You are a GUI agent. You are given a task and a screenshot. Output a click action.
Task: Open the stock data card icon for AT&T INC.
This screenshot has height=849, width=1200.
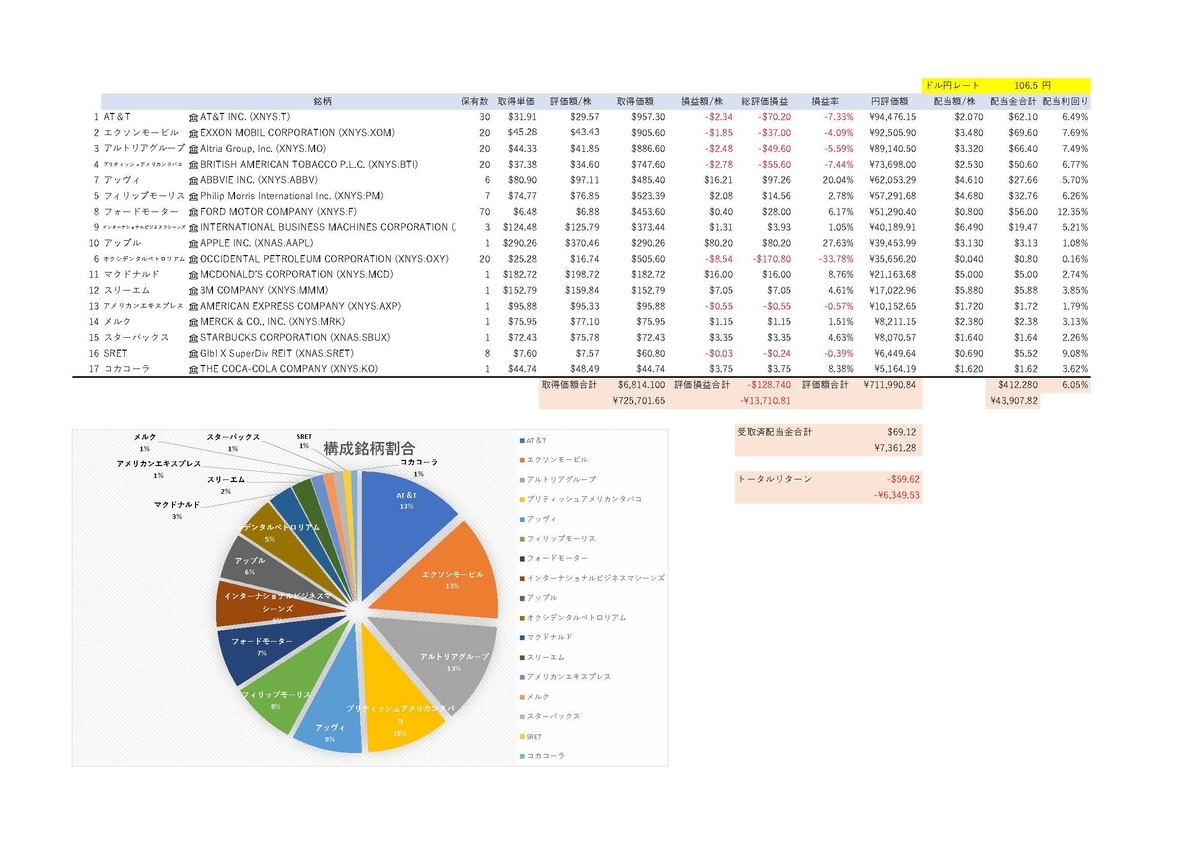[193, 117]
